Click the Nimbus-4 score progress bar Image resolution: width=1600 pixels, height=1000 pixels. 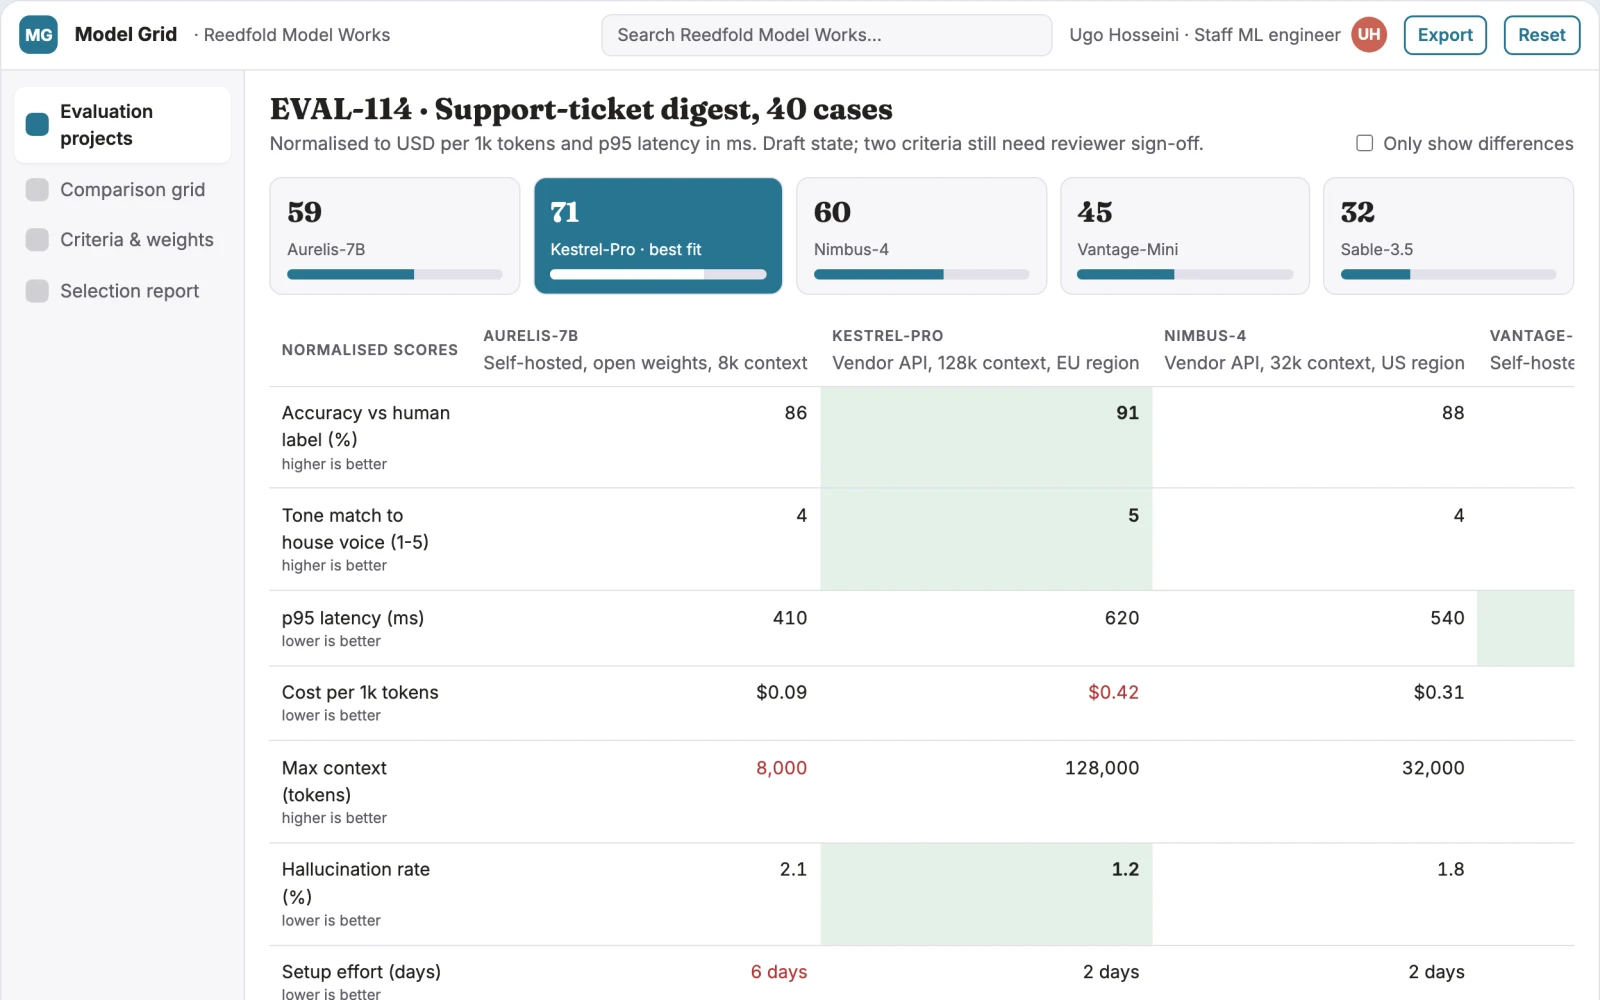pos(921,274)
